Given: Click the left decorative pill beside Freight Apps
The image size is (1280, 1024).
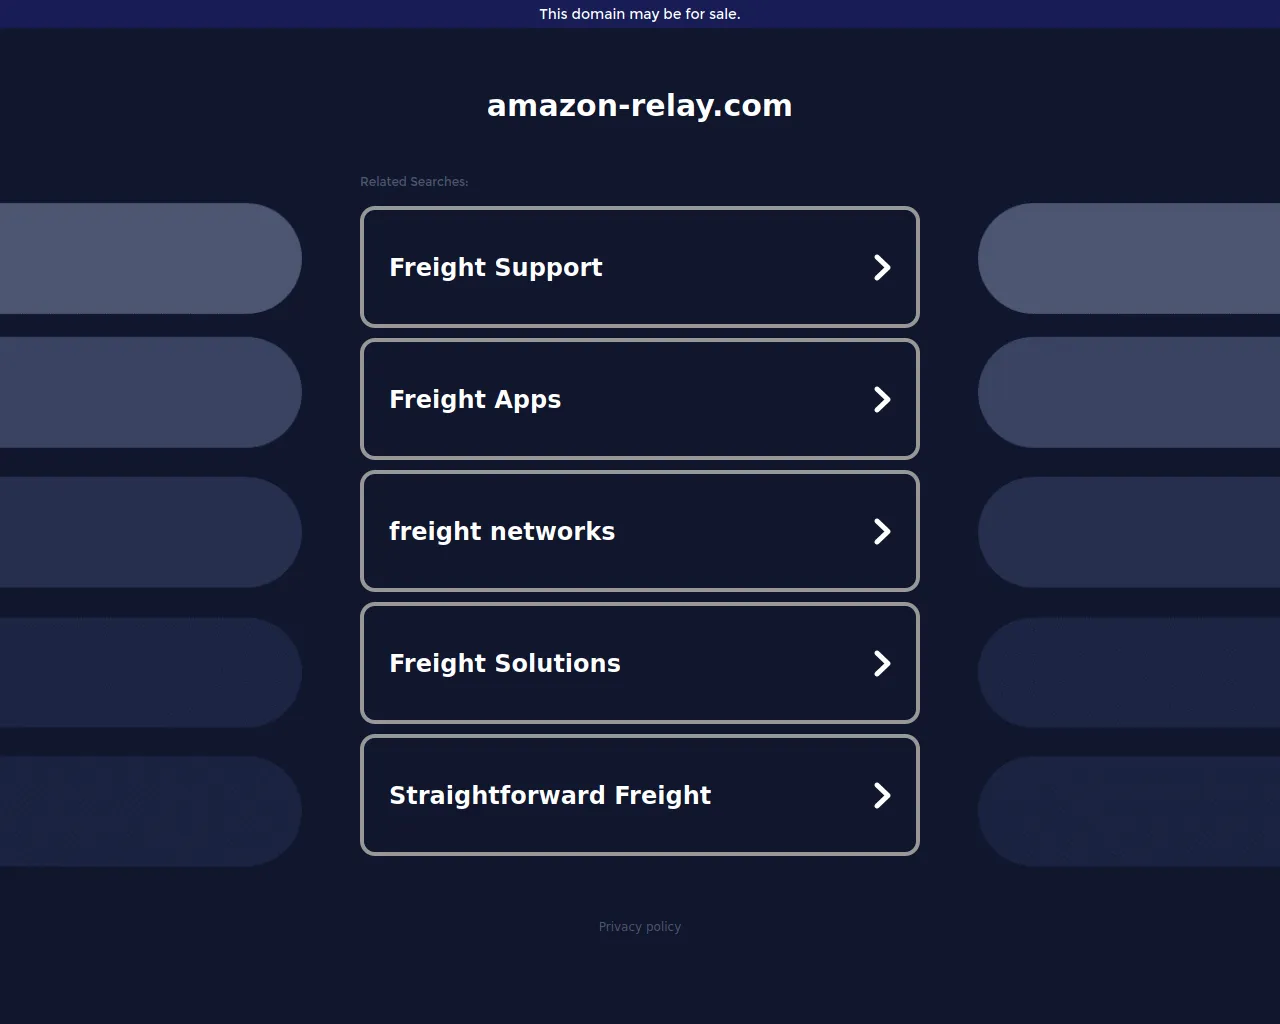Looking at the screenshot, I should tap(150, 392).
